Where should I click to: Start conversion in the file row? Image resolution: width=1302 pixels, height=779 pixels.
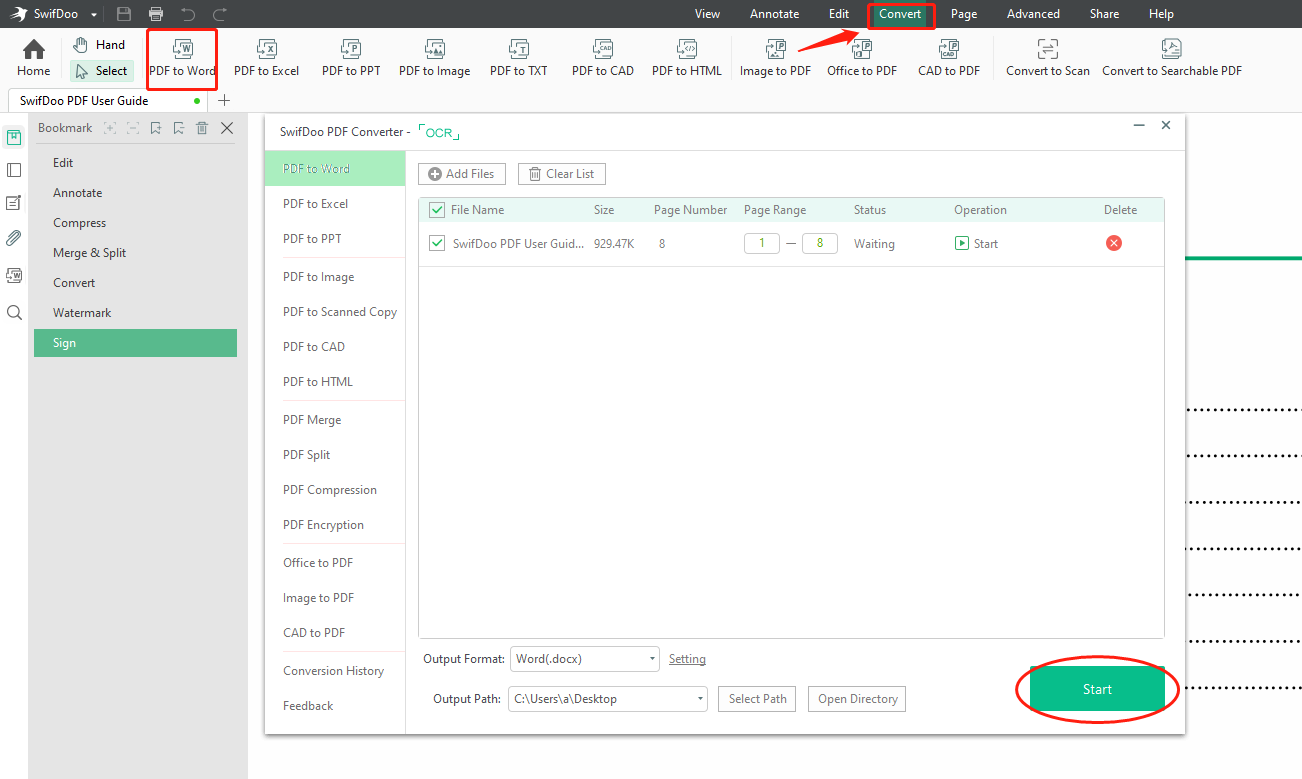976,243
